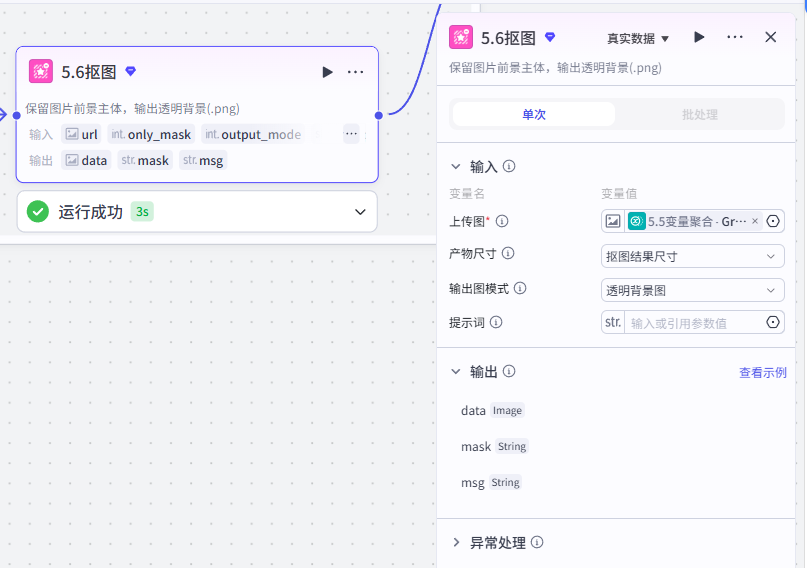The height and width of the screenshot is (568, 807).
Task: Click info icon beside 输出图模式
Action: [520, 288]
